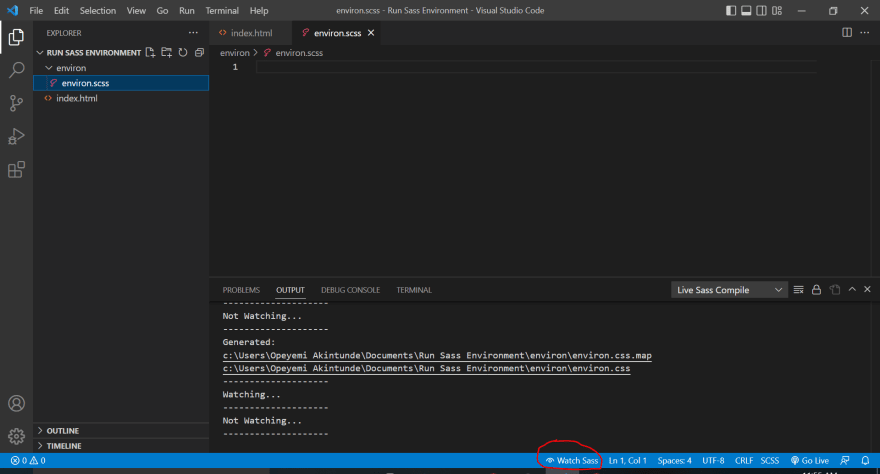This screenshot has height=474, width=880.
Task: Click errors and warnings count in status bar
Action: click(x=28, y=461)
